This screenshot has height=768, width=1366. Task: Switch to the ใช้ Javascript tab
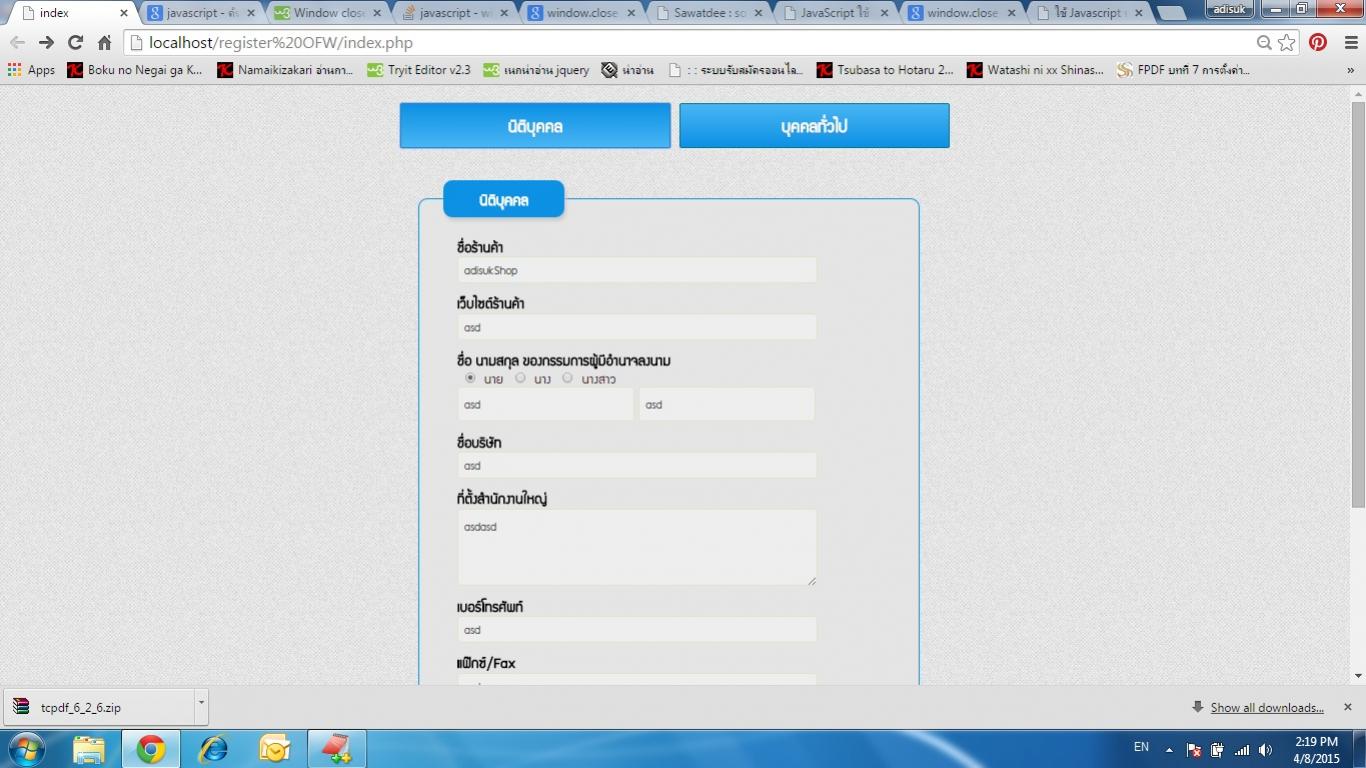pyautogui.click(x=1089, y=13)
